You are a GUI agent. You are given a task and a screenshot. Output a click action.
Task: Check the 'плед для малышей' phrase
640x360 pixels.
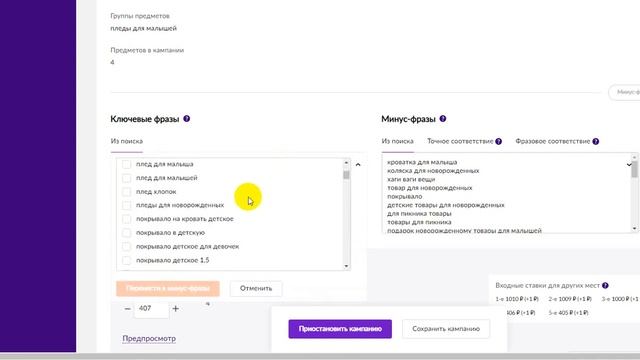coord(127,178)
